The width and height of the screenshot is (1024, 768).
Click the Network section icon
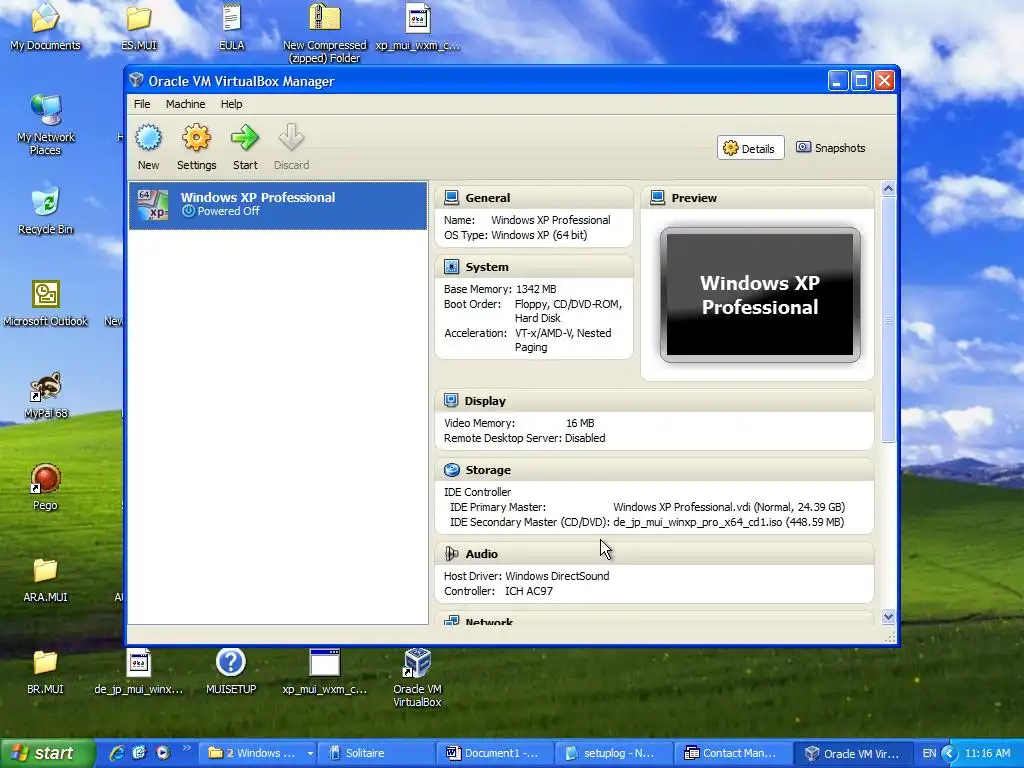[451, 621]
